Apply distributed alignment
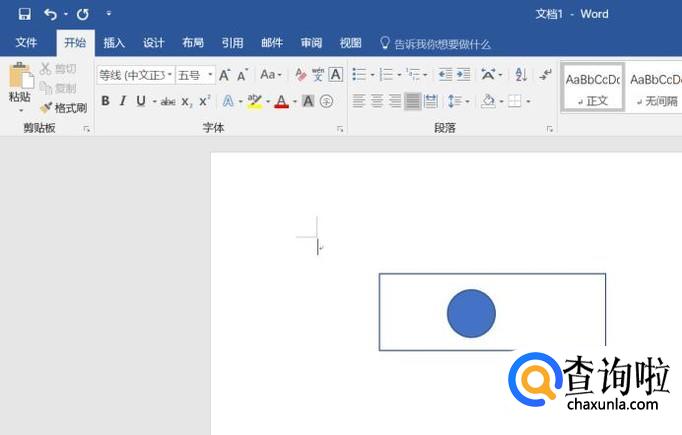This screenshot has width=682, height=435. tap(431, 101)
